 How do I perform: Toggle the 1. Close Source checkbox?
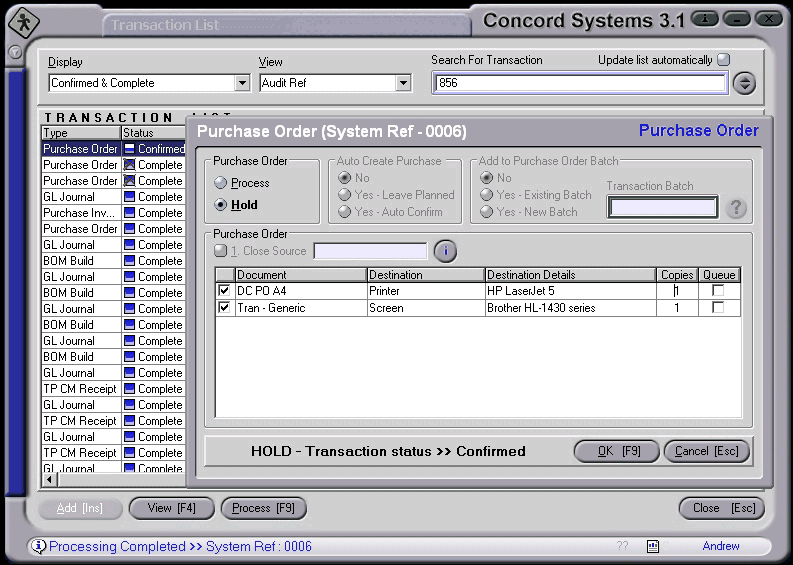point(221,250)
